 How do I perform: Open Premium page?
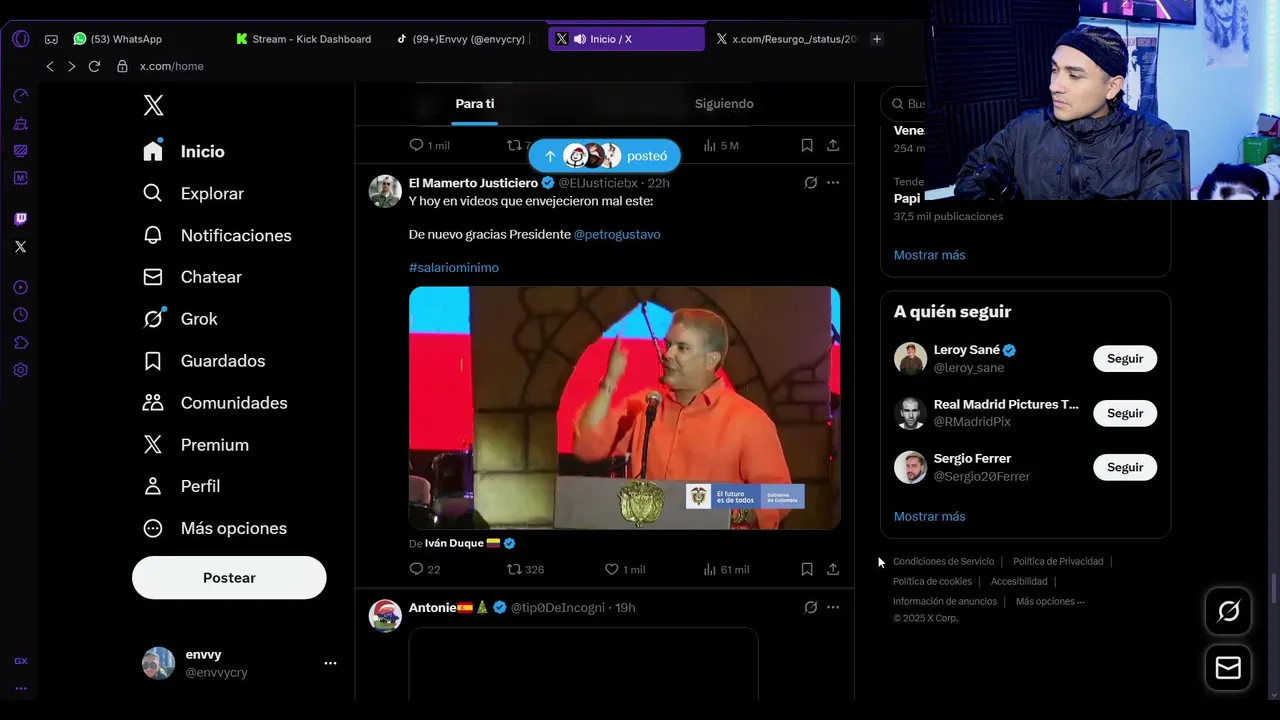(x=195, y=445)
